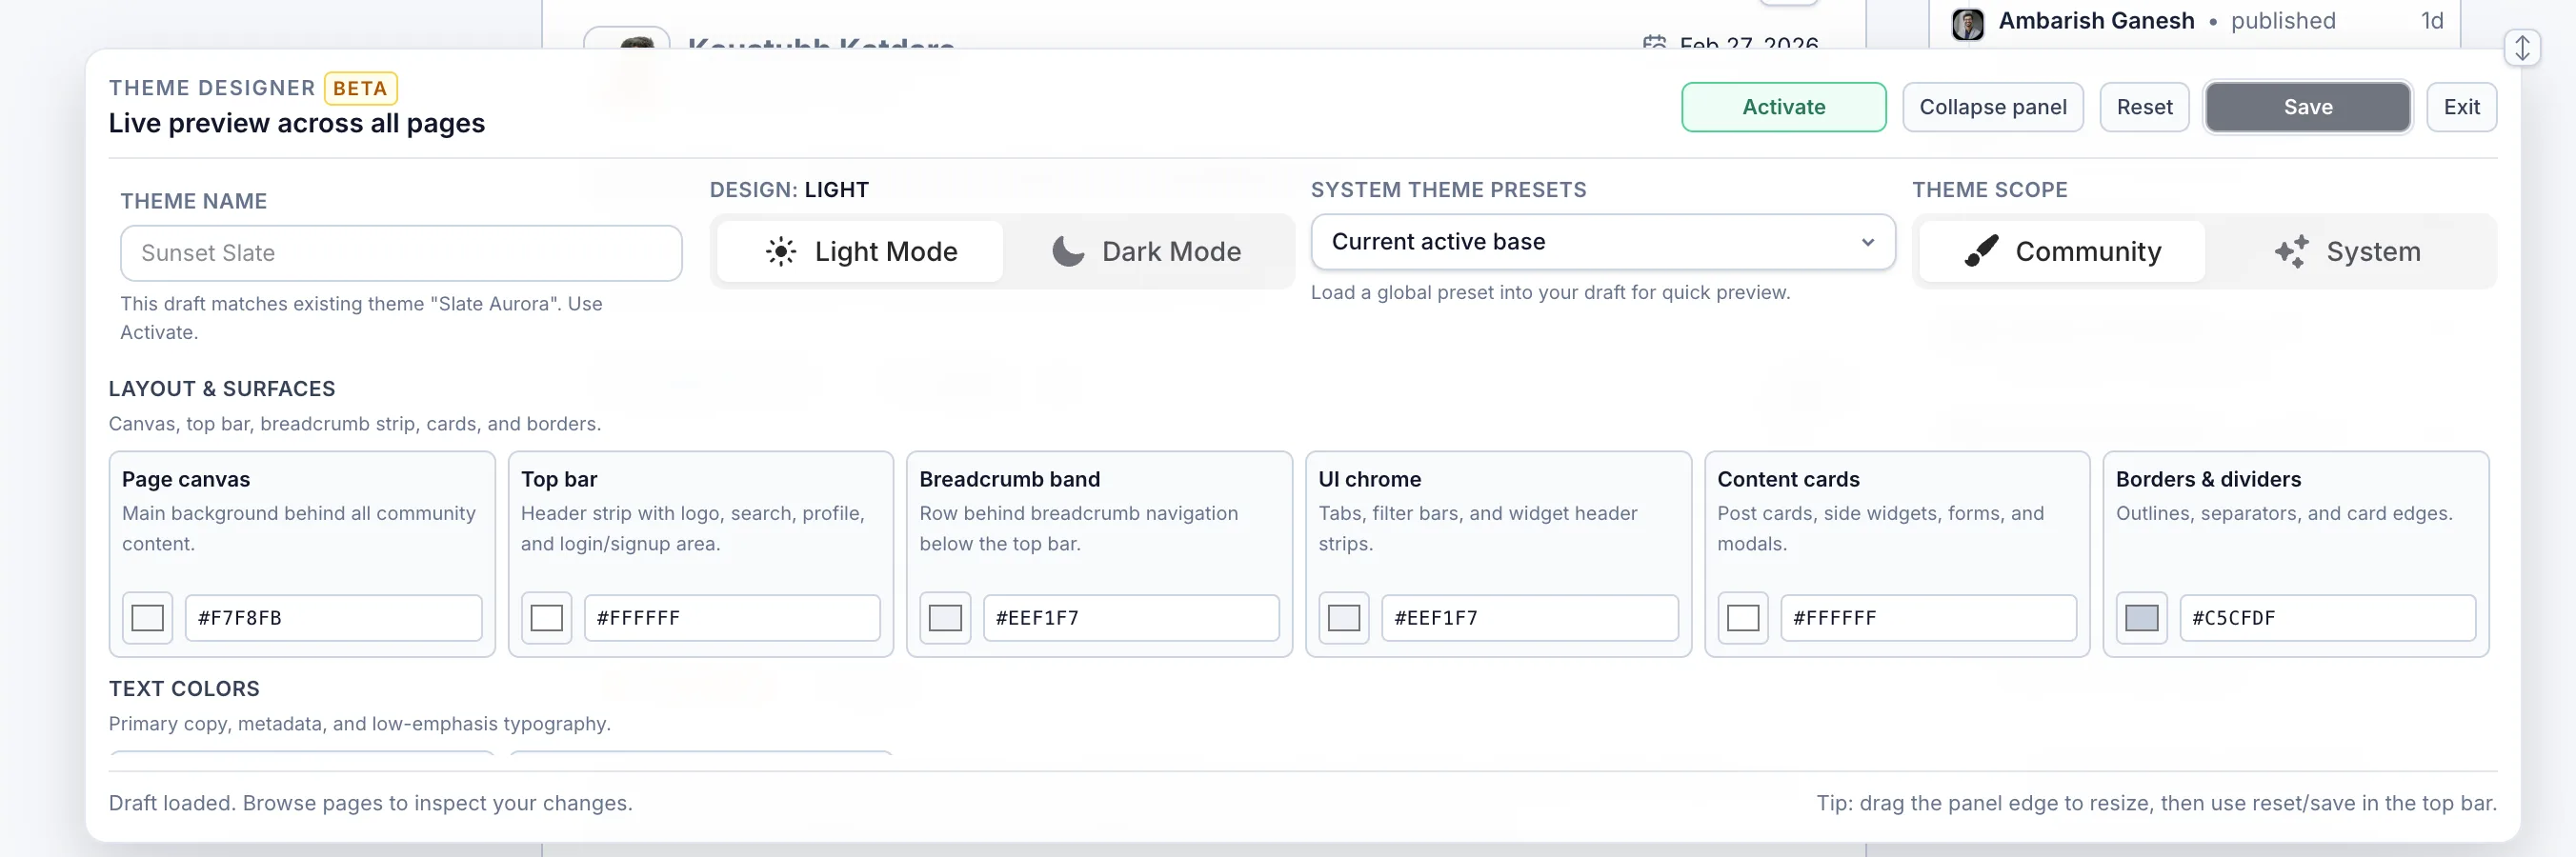Switch theme scope to System
This screenshot has width=2576, height=857.
coord(2349,252)
